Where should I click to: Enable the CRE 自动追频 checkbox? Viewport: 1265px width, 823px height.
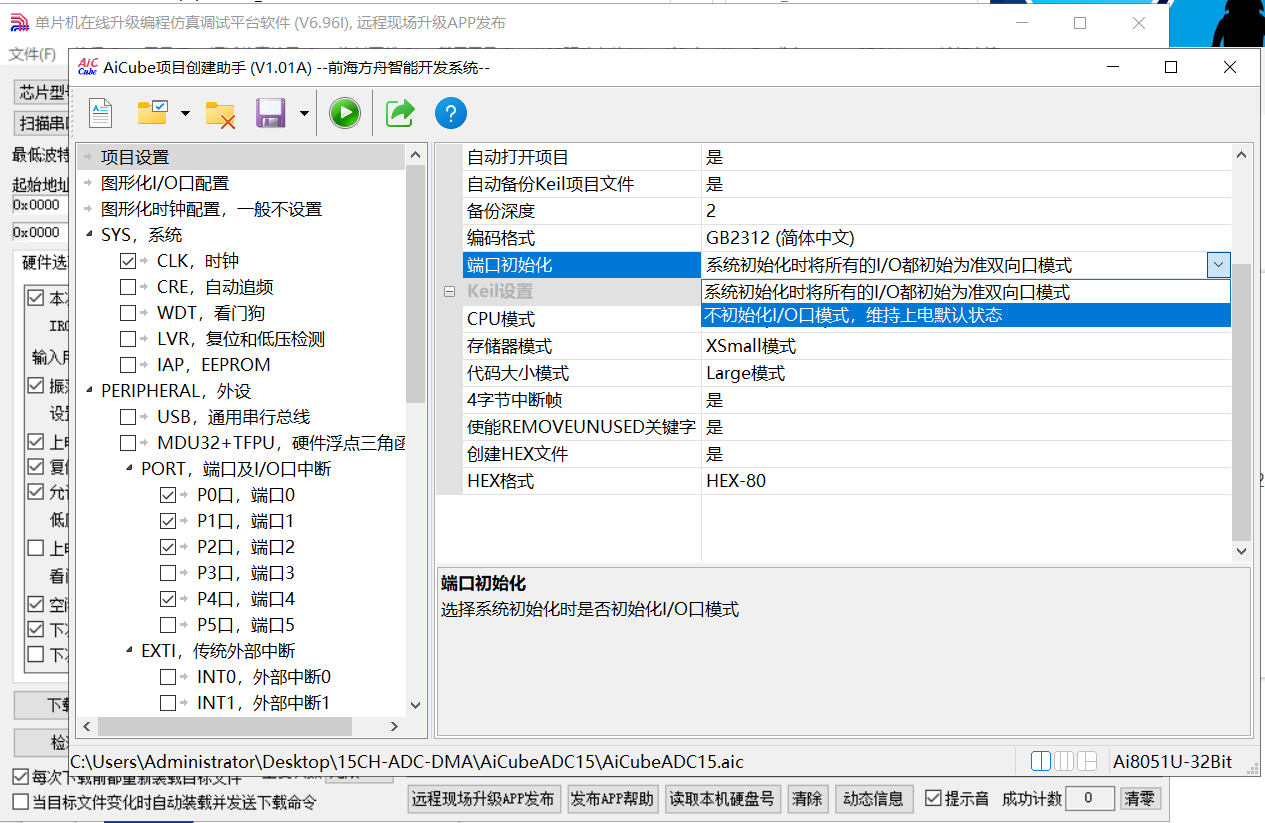[x=128, y=287]
